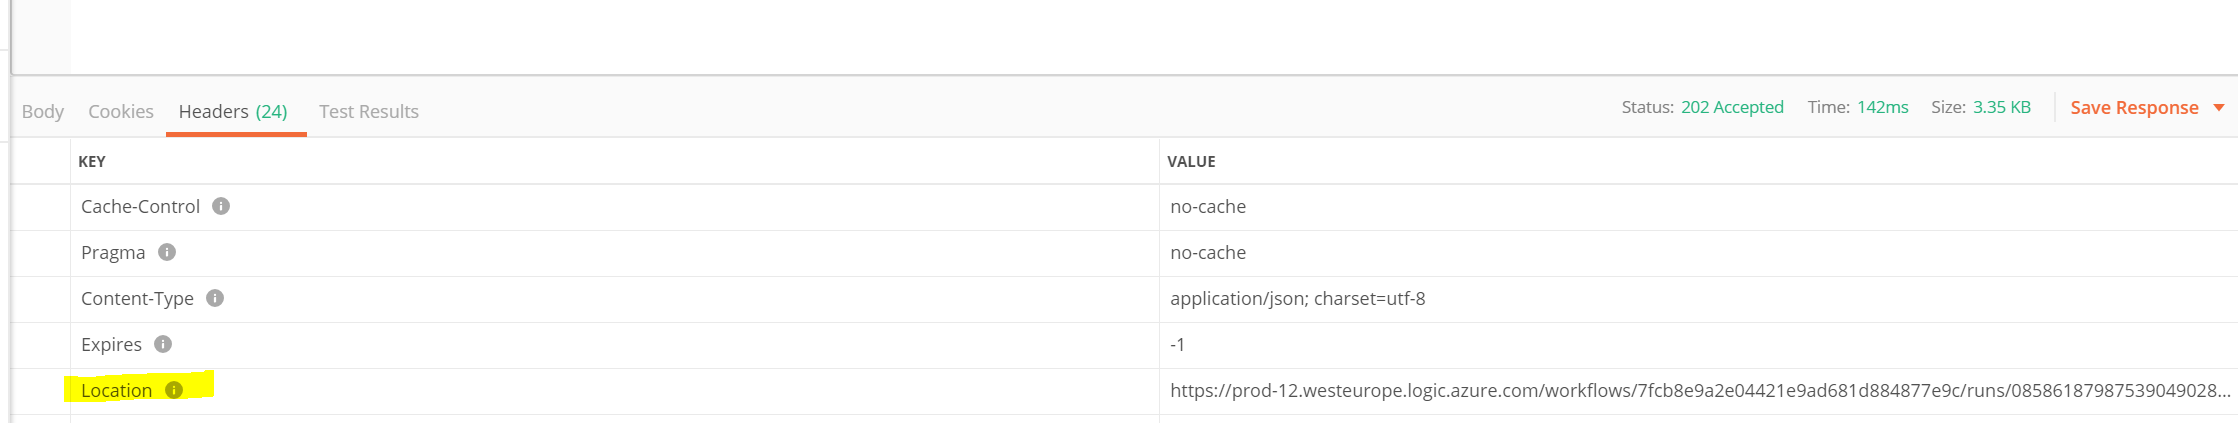Click the info icon next to Content-Type

[215, 298]
